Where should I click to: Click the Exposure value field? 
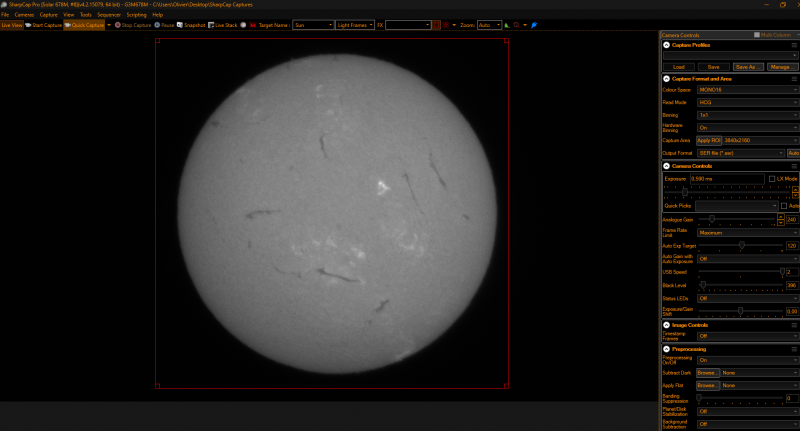pos(727,179)
